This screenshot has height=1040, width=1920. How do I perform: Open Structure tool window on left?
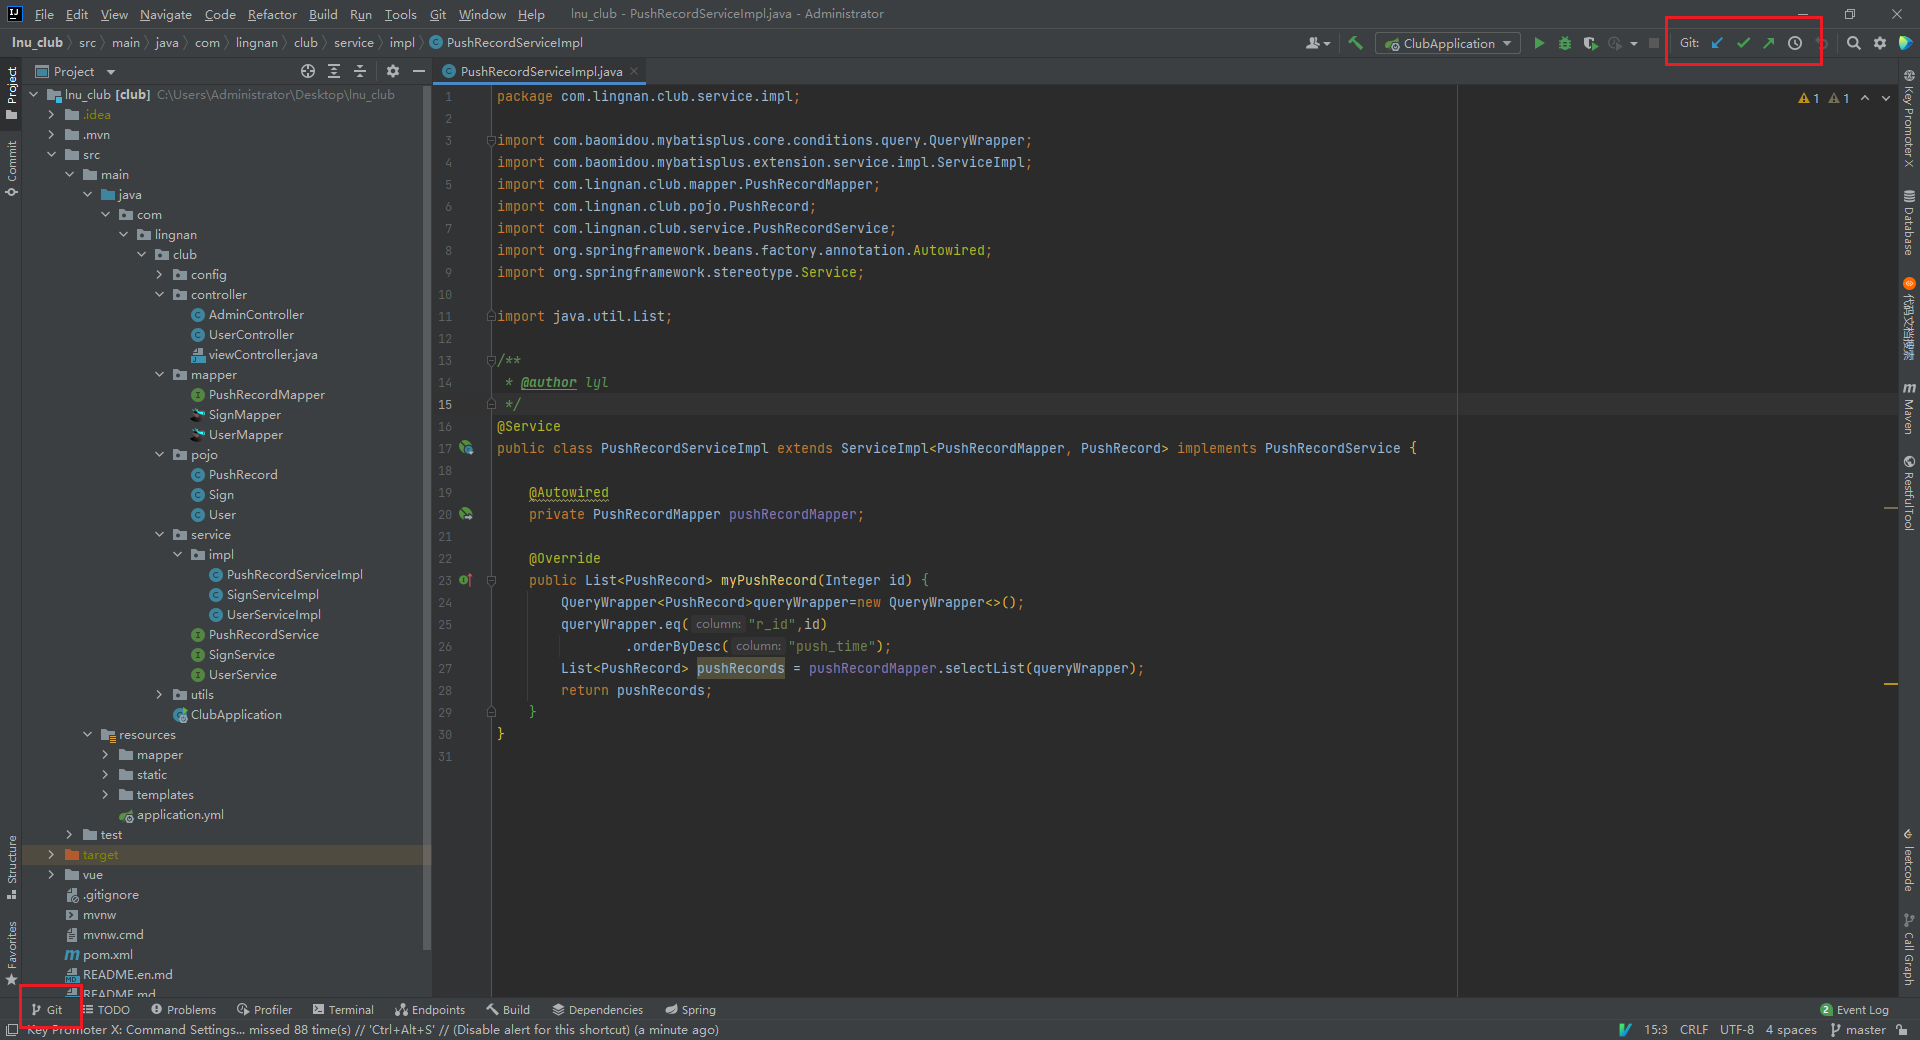point(12,866)
